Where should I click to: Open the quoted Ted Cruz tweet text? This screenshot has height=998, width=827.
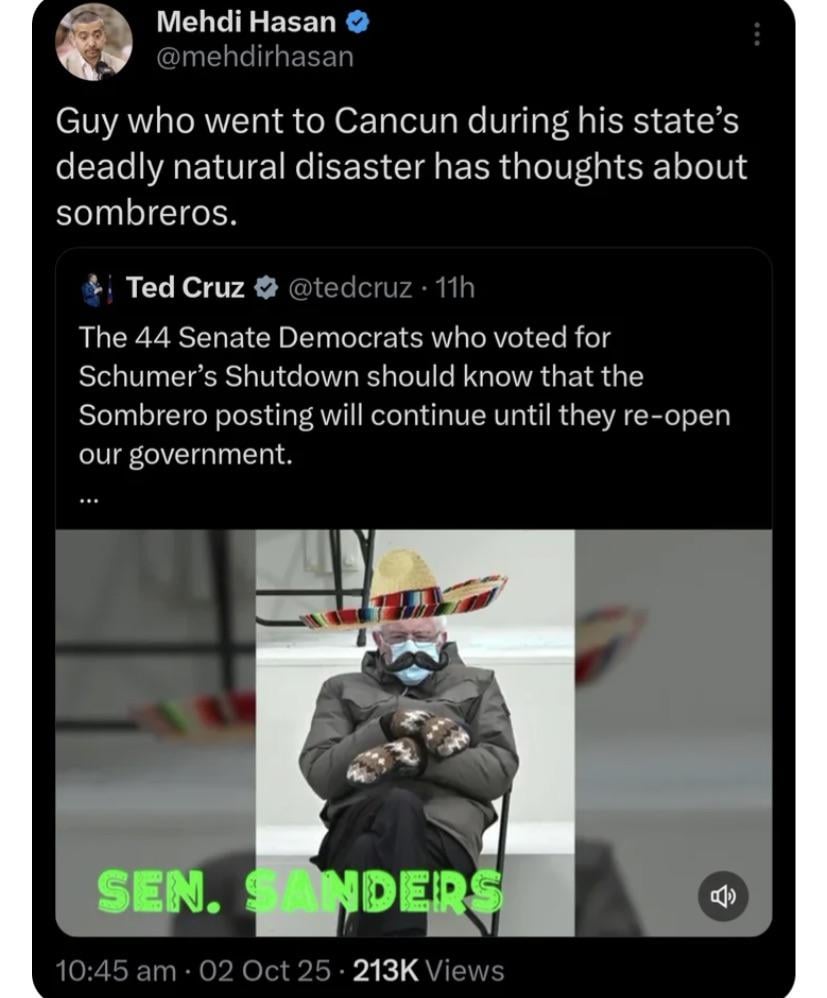tap(404, 396)
